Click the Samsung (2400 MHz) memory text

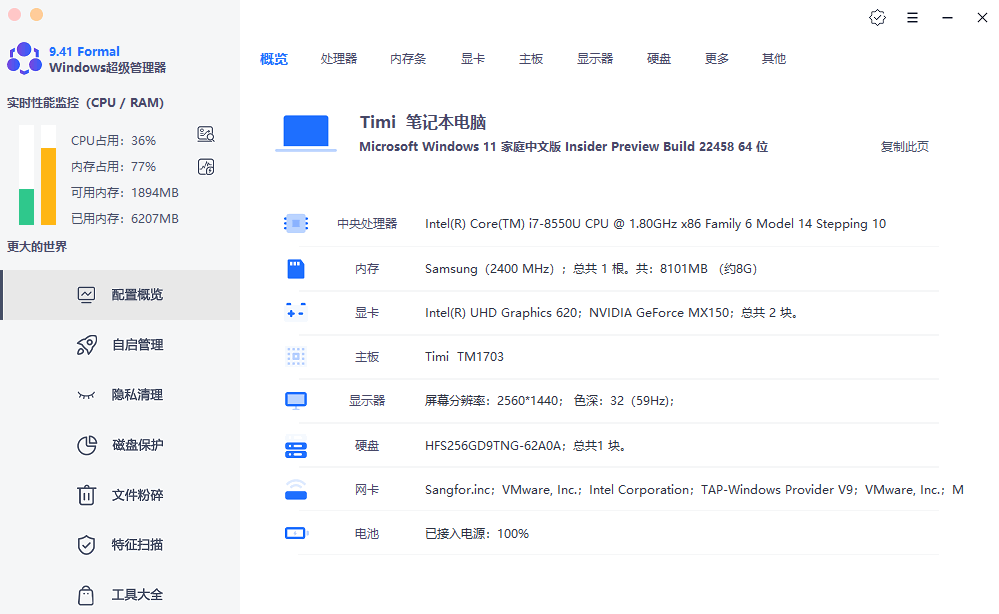point(591,269)
